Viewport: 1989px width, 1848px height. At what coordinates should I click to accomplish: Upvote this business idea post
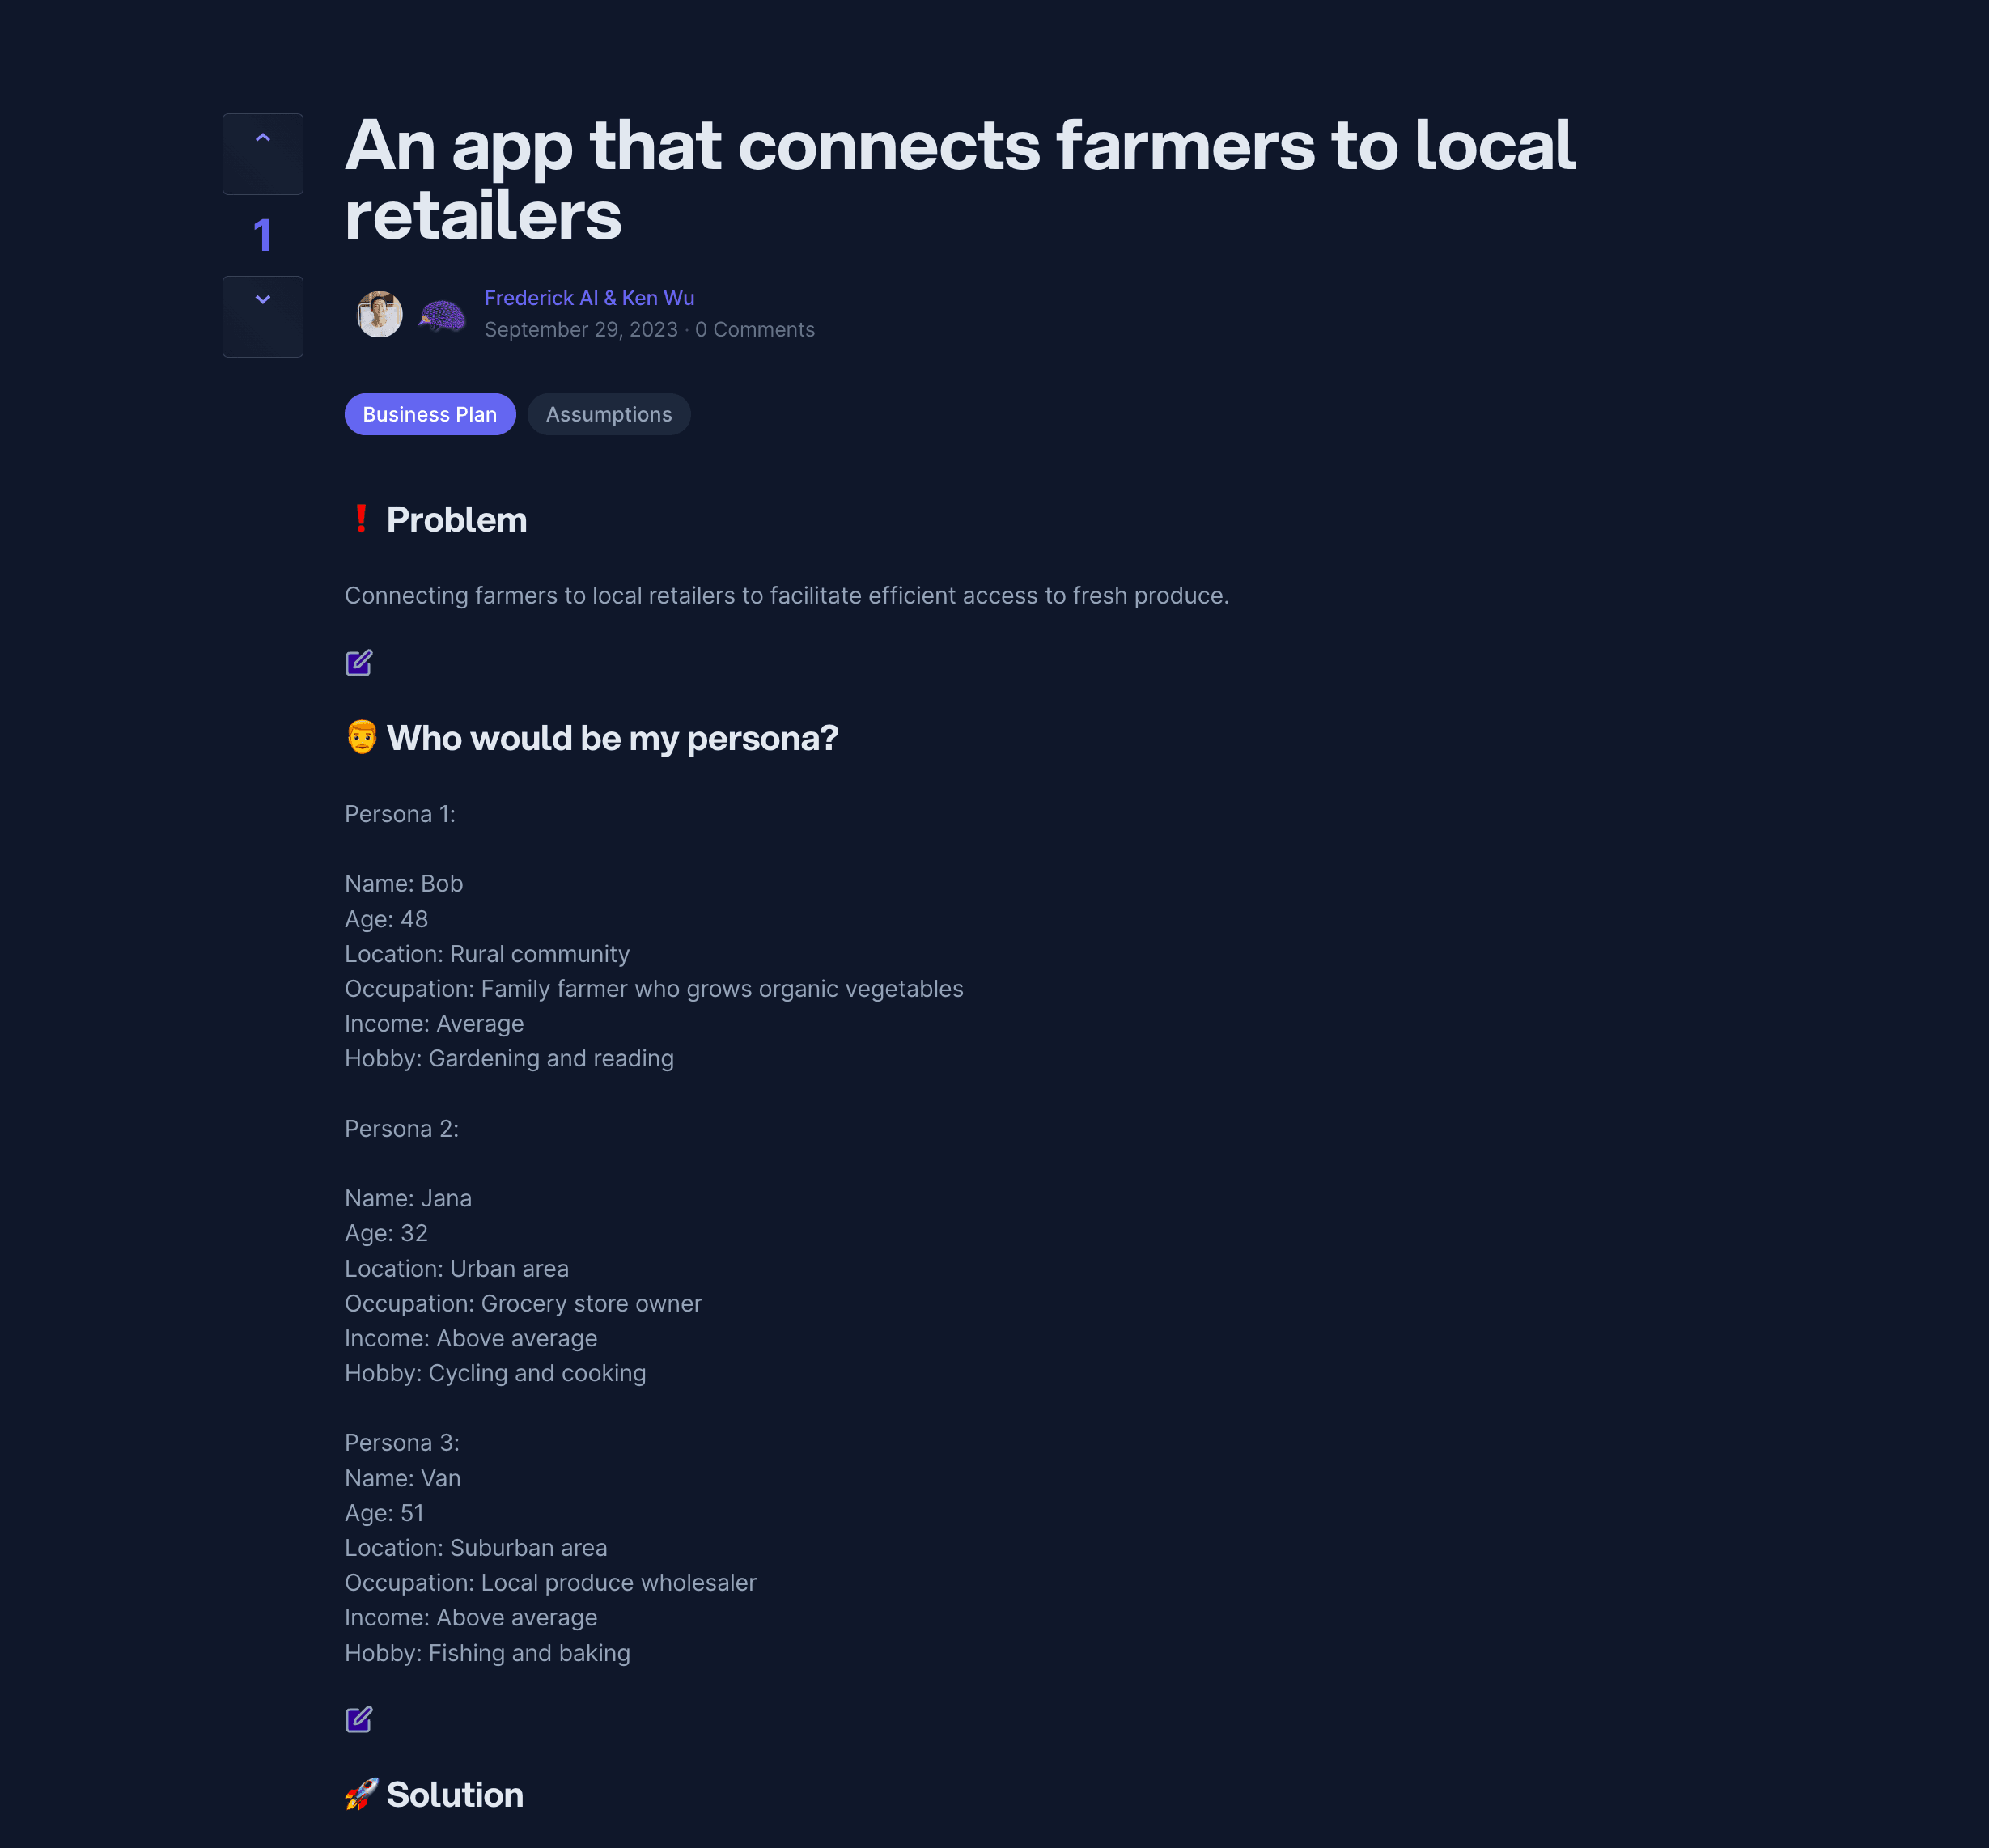click(262, 153)
